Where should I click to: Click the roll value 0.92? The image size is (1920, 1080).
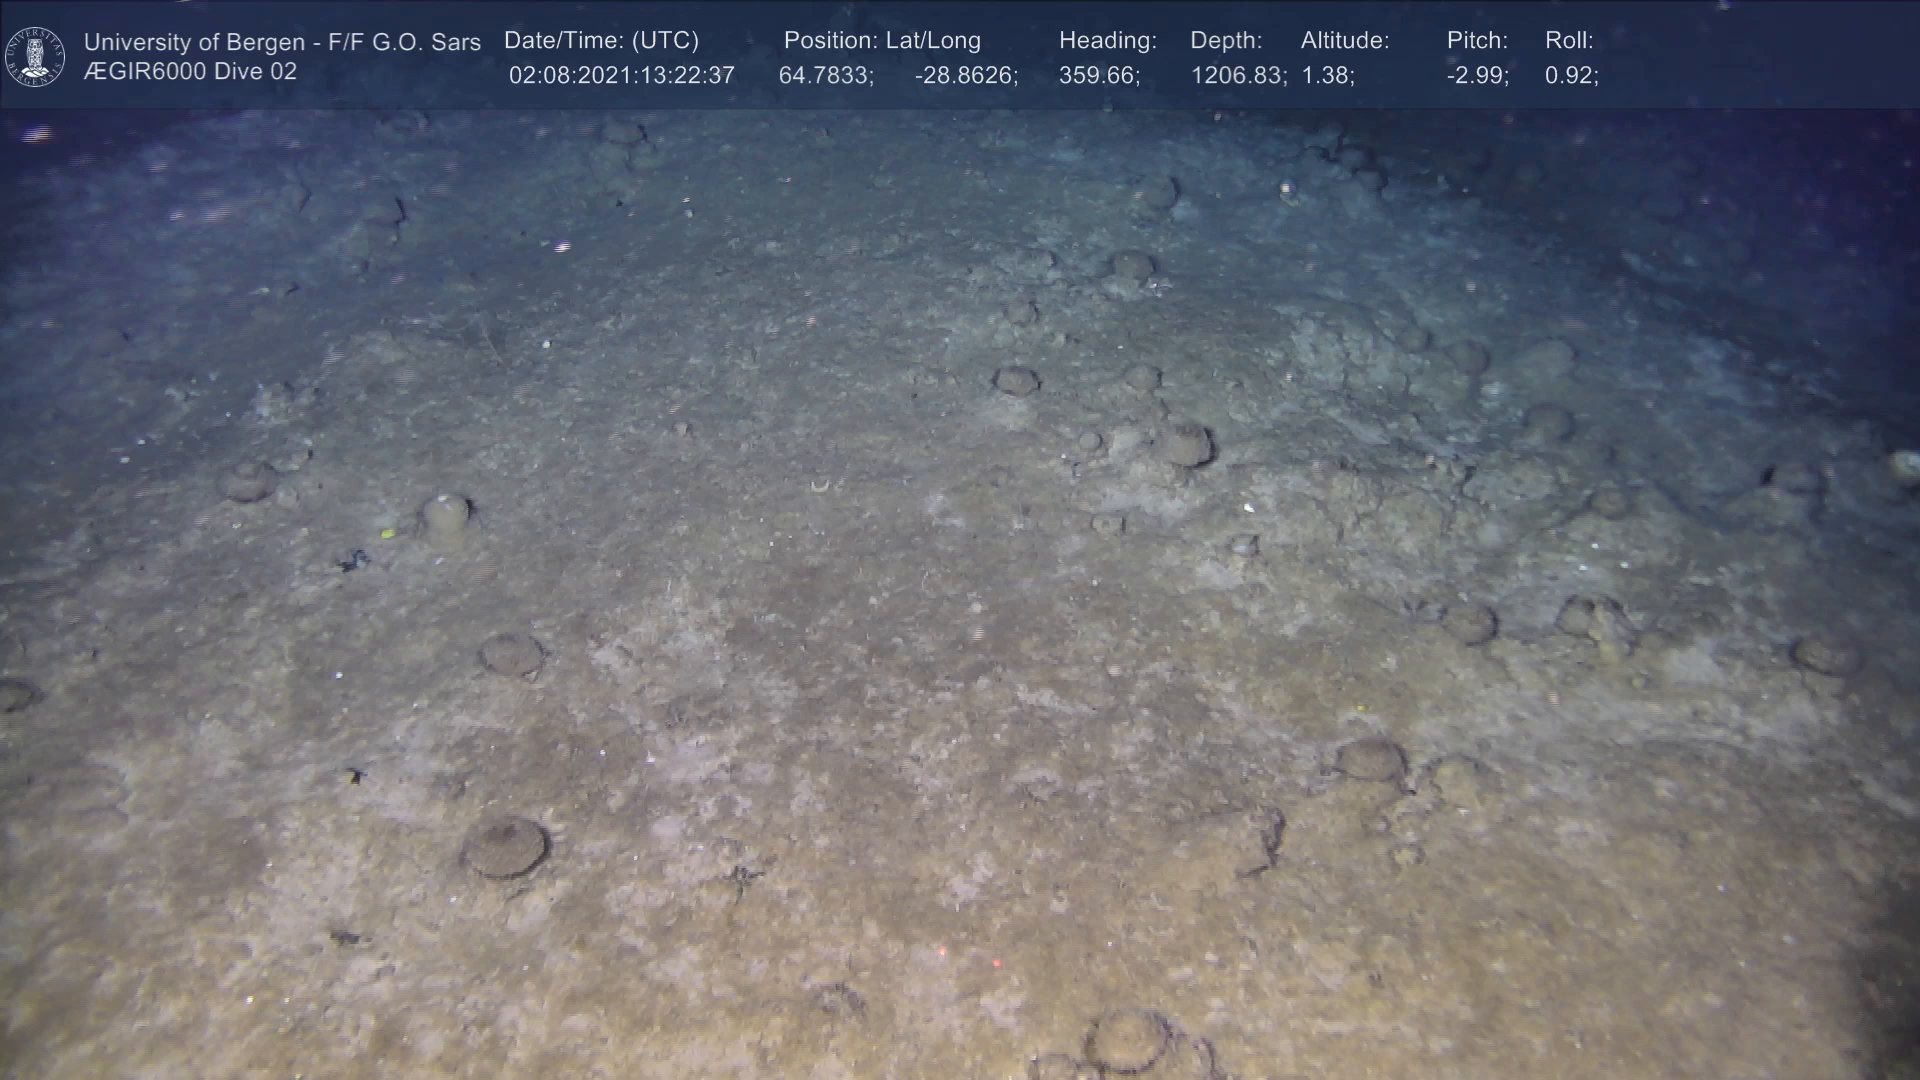(x=1570, y=76)
